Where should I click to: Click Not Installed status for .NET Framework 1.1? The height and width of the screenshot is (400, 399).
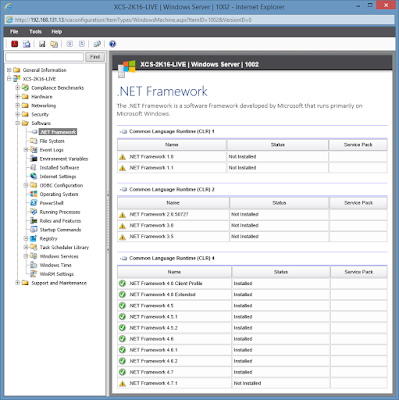(x=242, y=168)
